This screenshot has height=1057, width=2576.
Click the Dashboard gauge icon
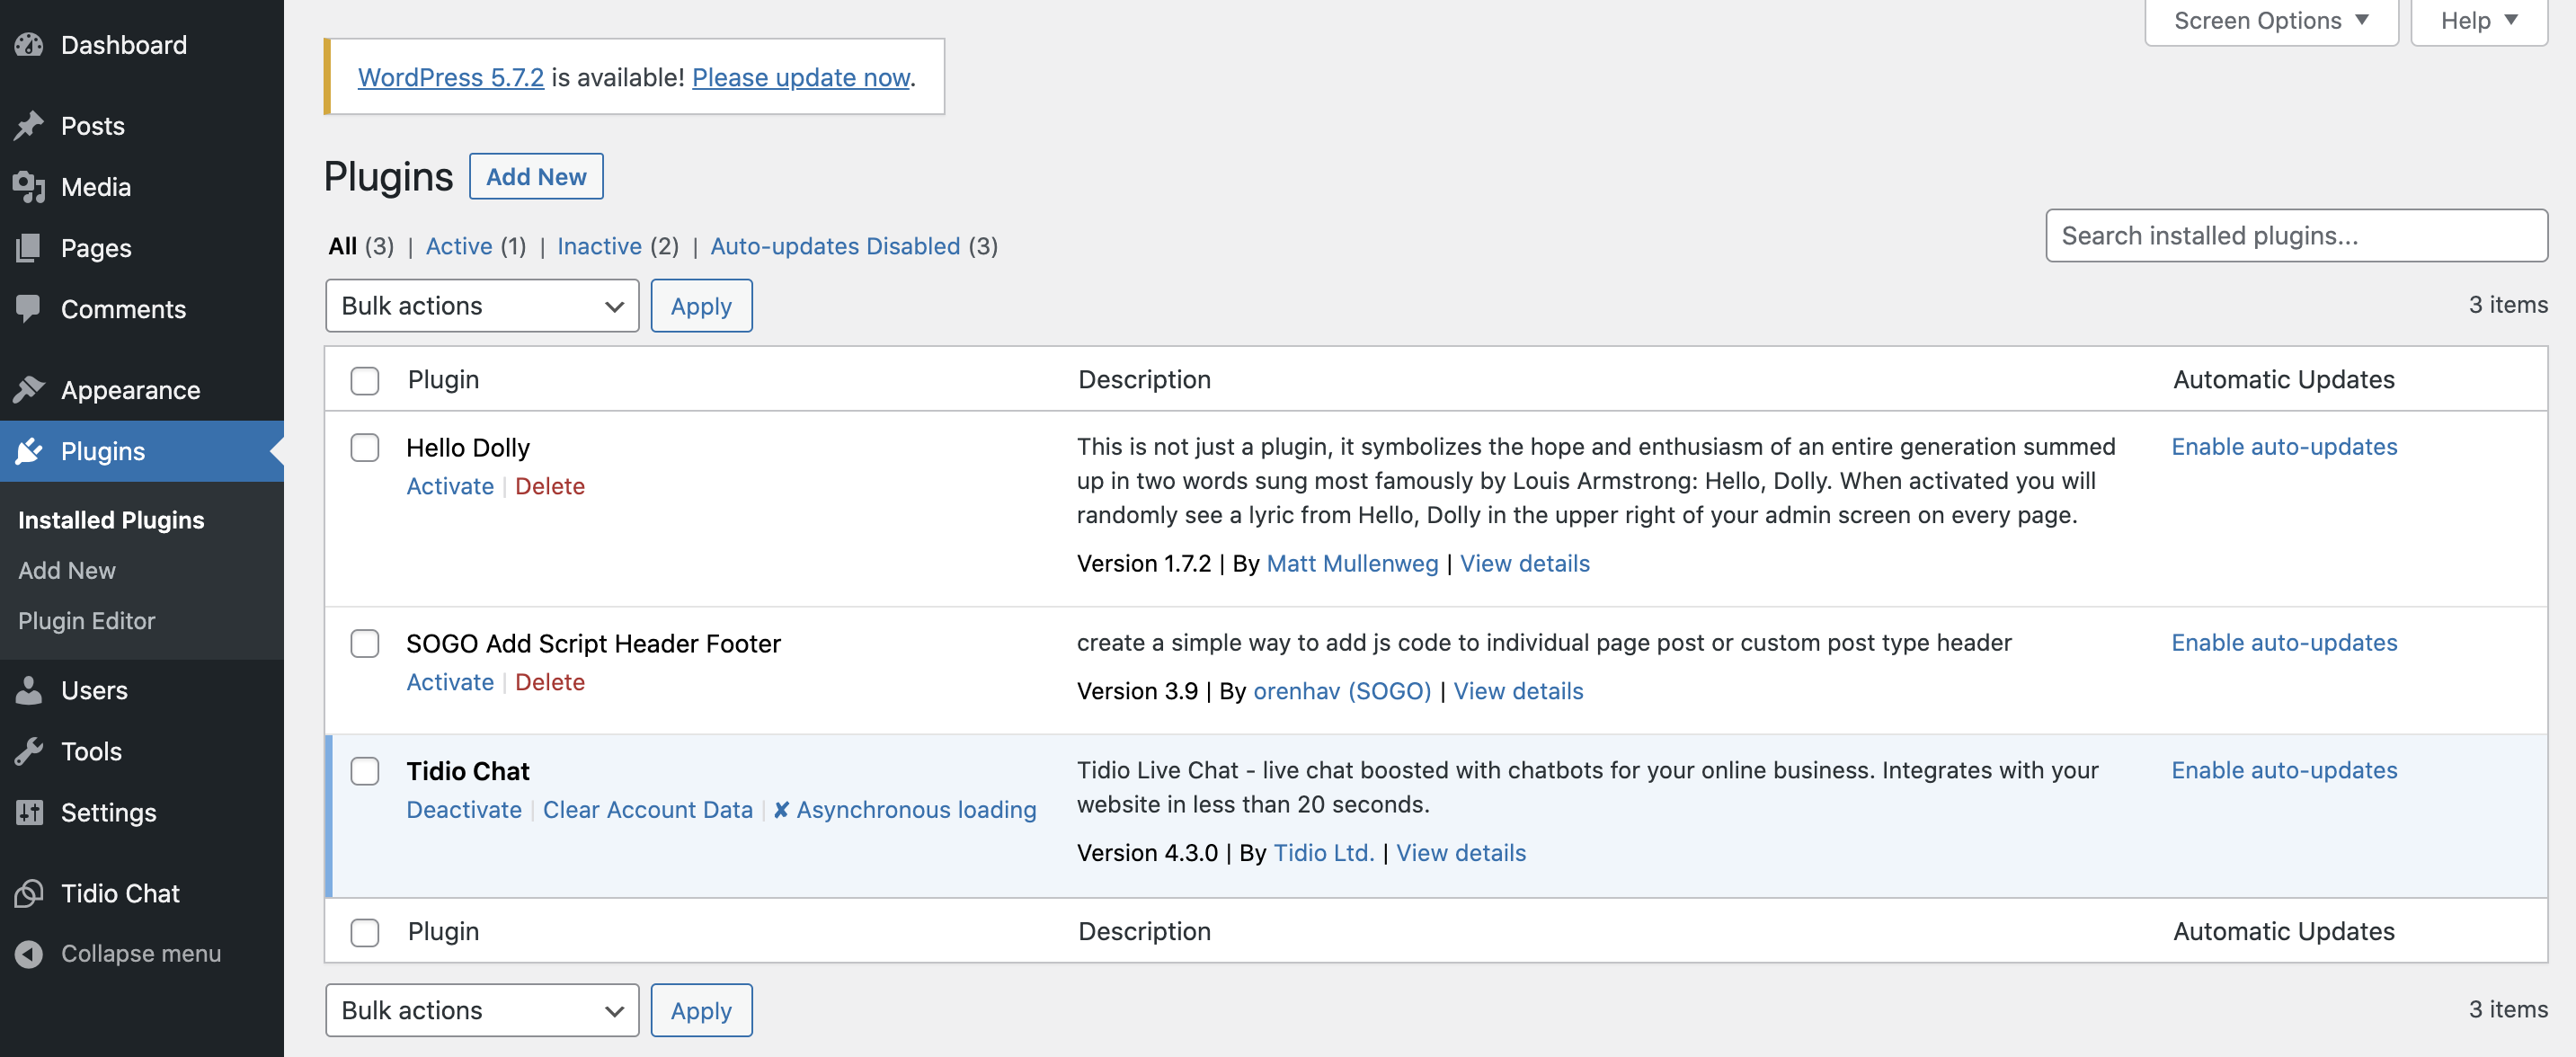pos(29,45)
